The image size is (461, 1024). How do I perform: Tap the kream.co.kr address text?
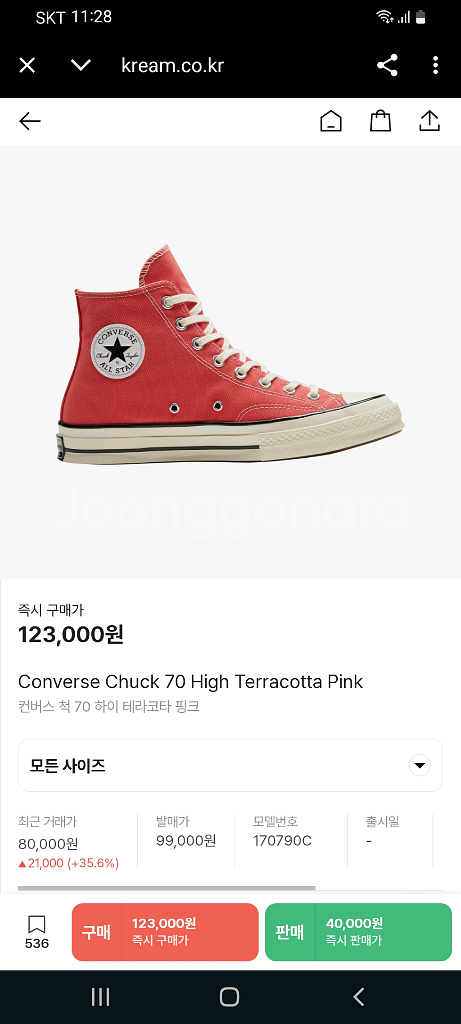[x=172, y=65]
